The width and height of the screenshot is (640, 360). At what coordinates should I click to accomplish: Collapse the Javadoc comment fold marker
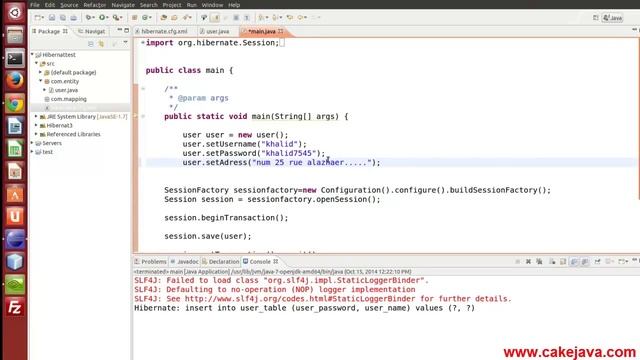point(143,89)
